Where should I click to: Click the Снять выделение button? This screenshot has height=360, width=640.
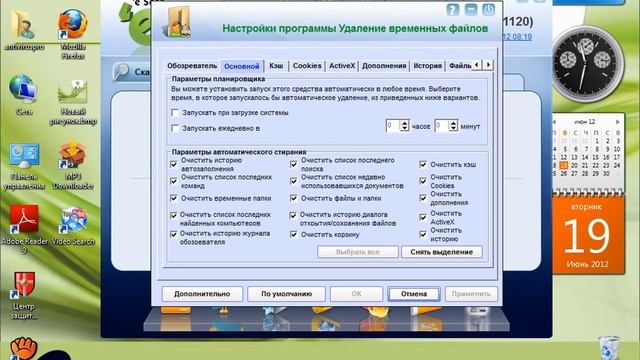point(442,252)
